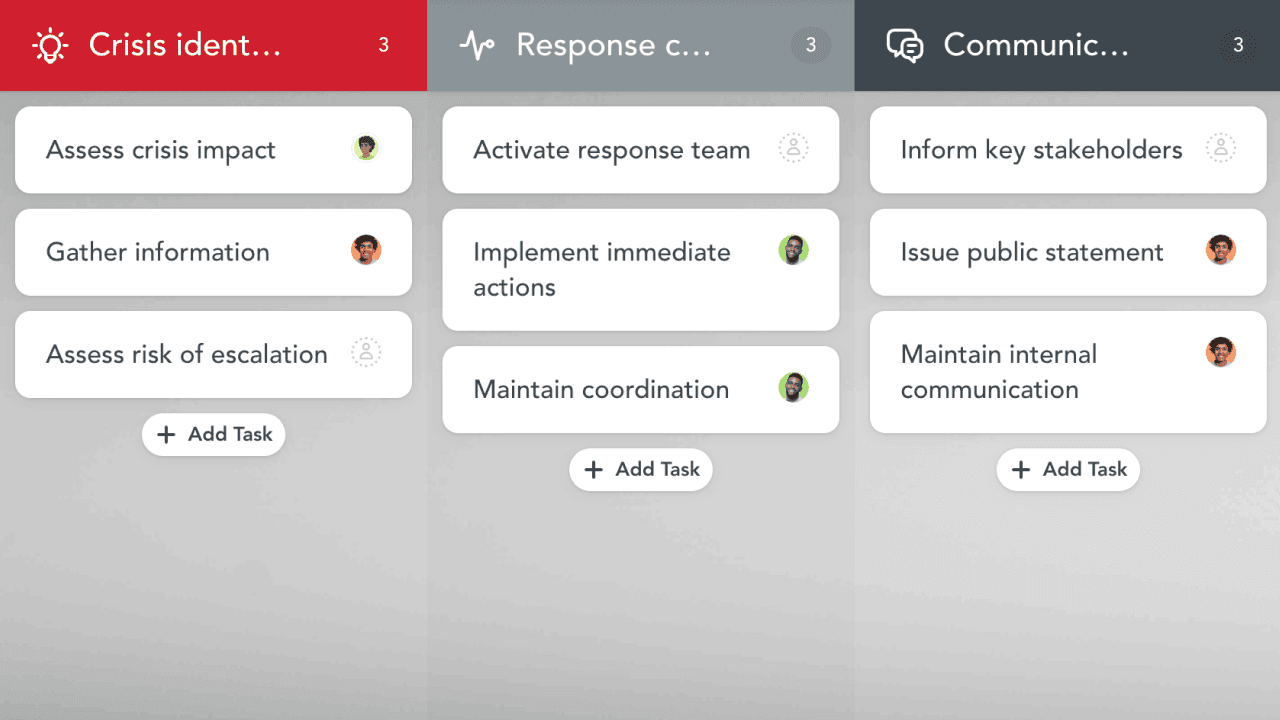This screenshot has height=720, width=1280.
Task: Click the pulse icon in Response column header
Action: [x=477, y=45]
